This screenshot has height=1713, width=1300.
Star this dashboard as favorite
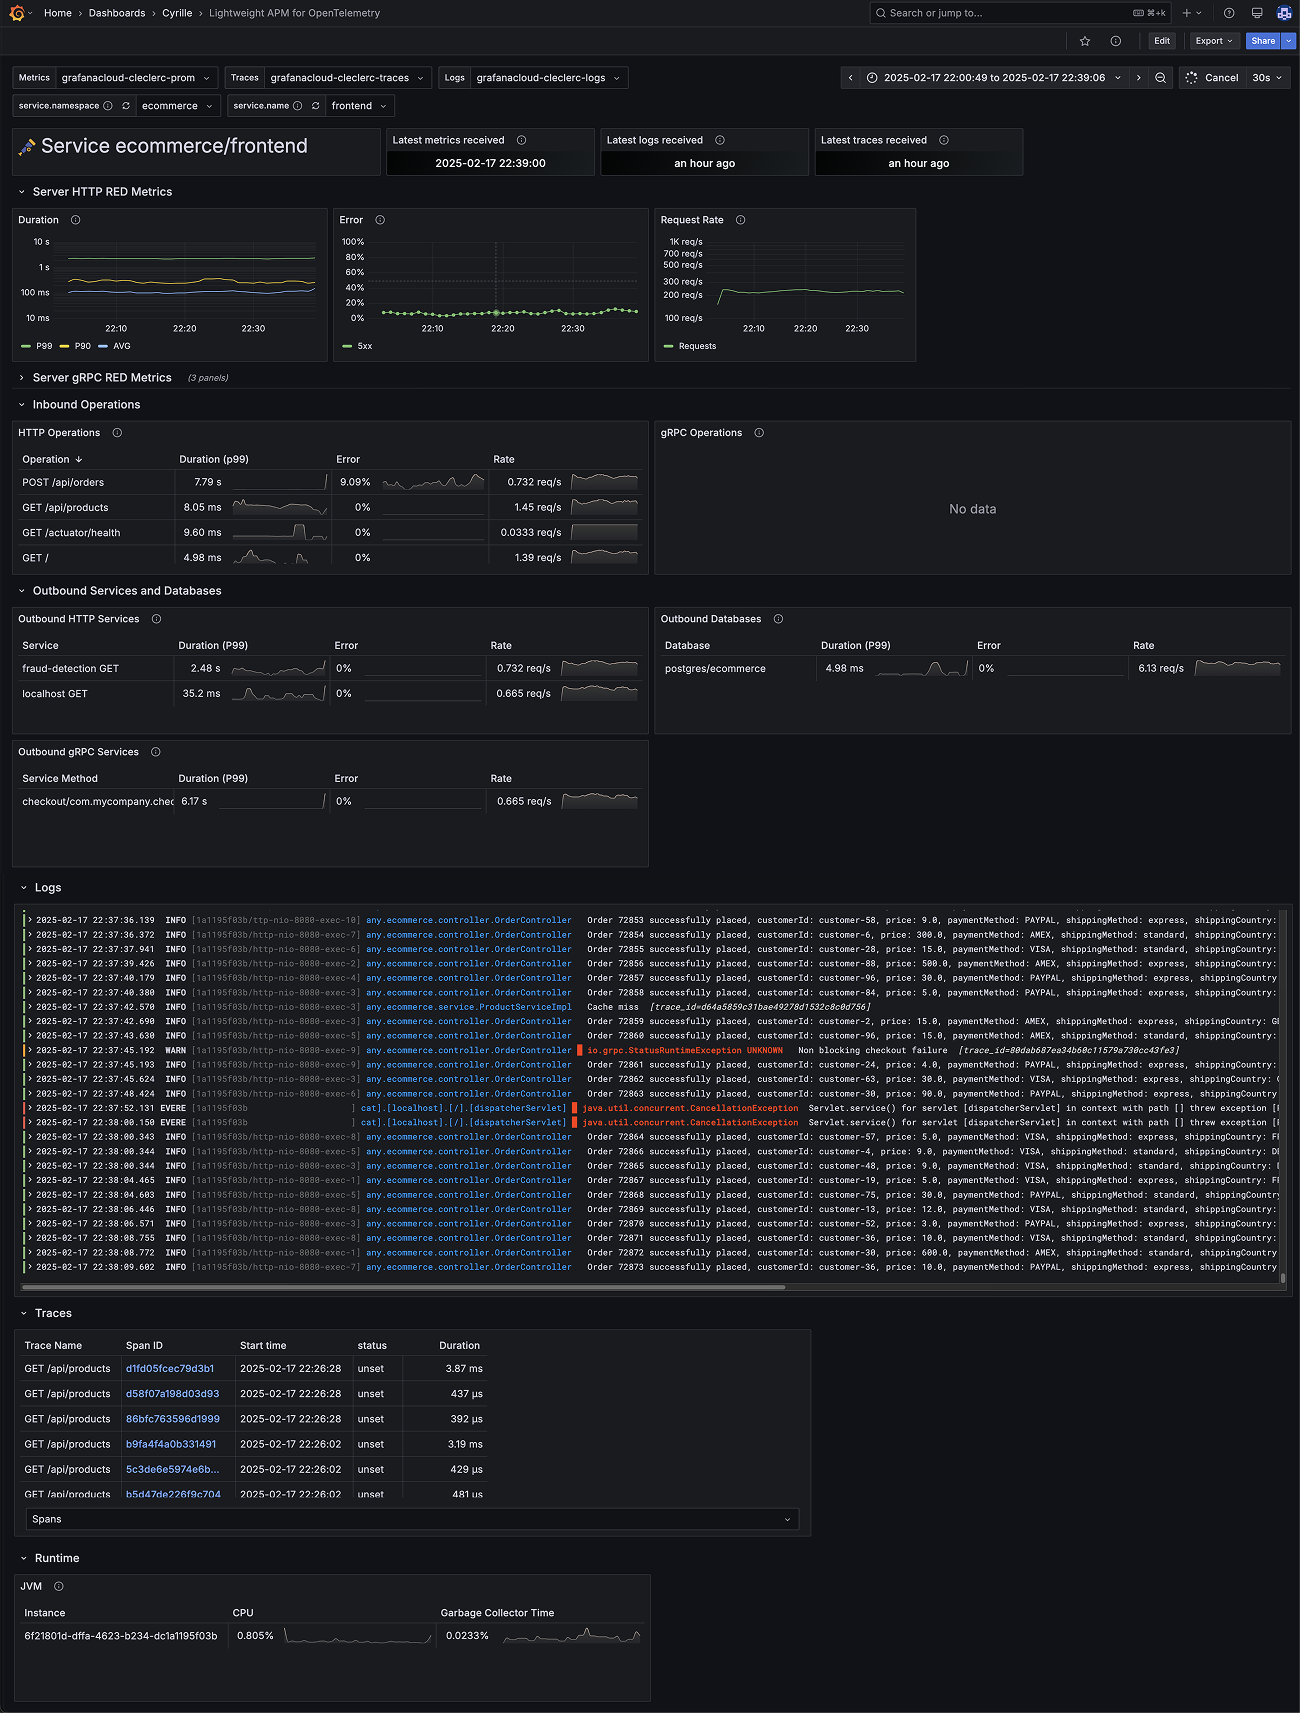1085,41
